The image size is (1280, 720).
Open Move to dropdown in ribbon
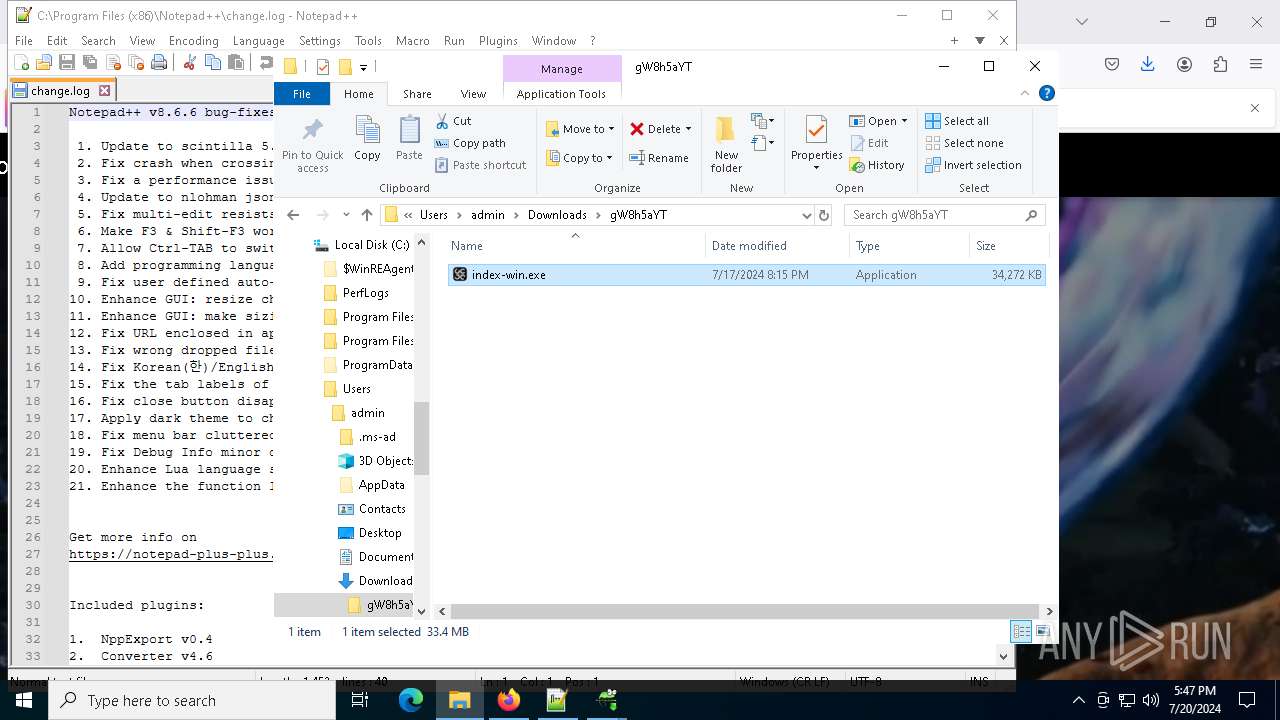[580, 129]
